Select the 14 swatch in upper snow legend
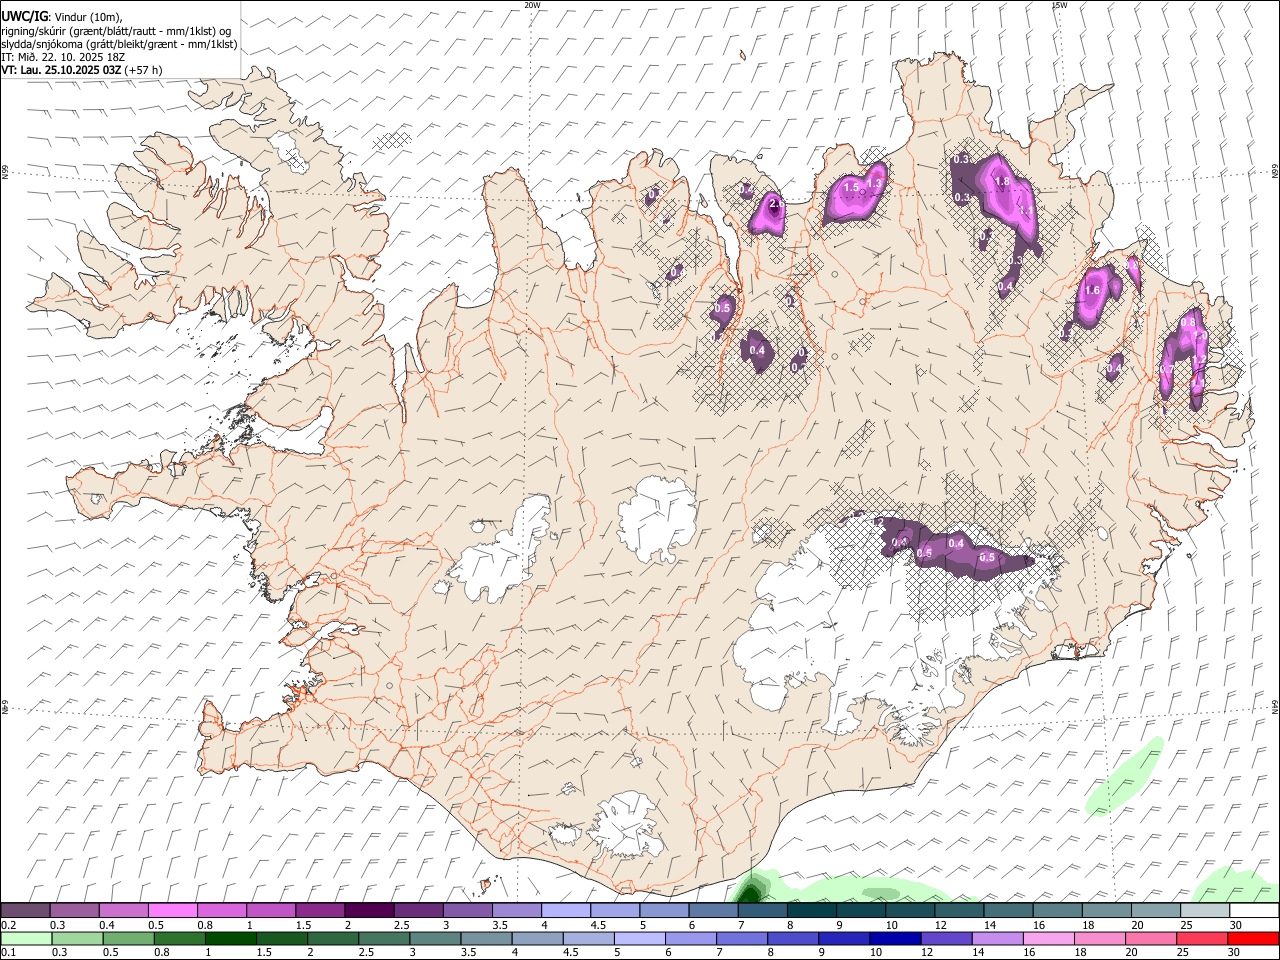The width and height of the screenshot is (1280, 960). pos(1008,910)
